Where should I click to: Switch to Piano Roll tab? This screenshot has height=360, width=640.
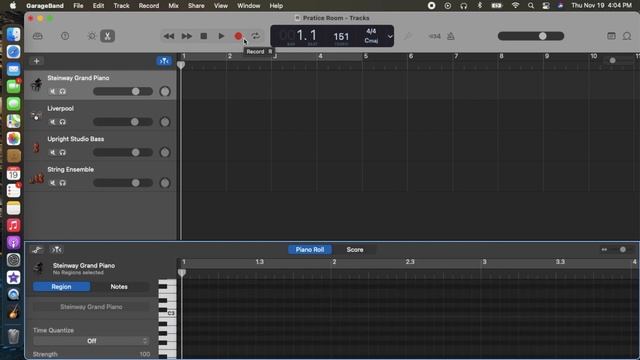tap(310, 249)
